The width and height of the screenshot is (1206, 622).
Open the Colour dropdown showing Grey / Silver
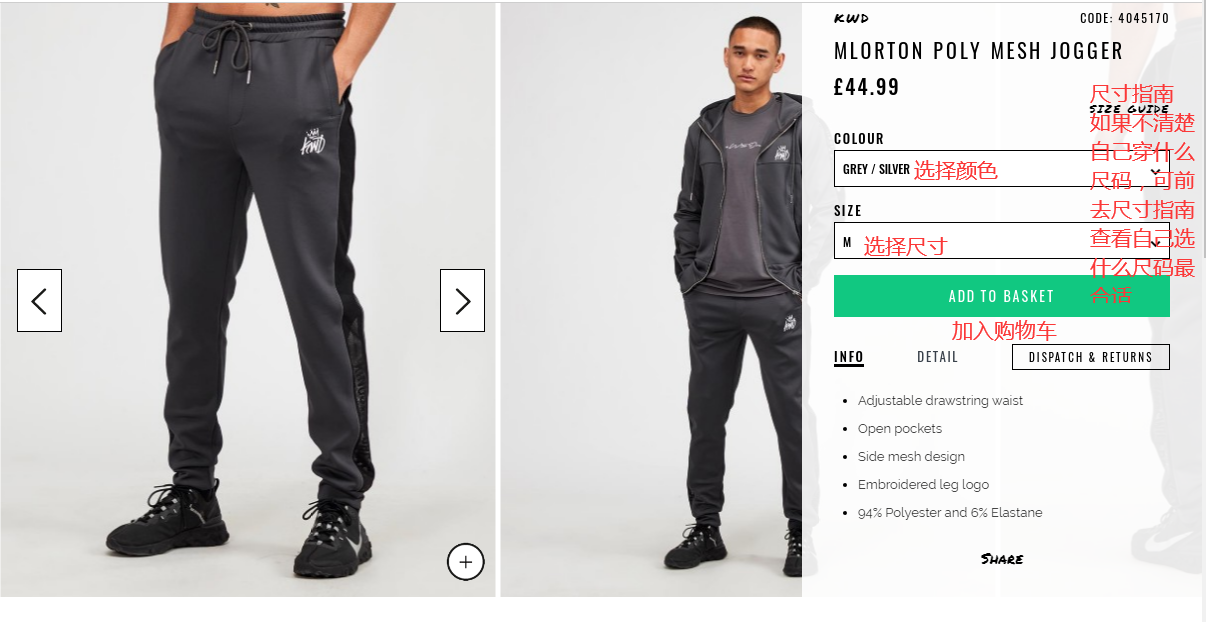(1001, 169)
